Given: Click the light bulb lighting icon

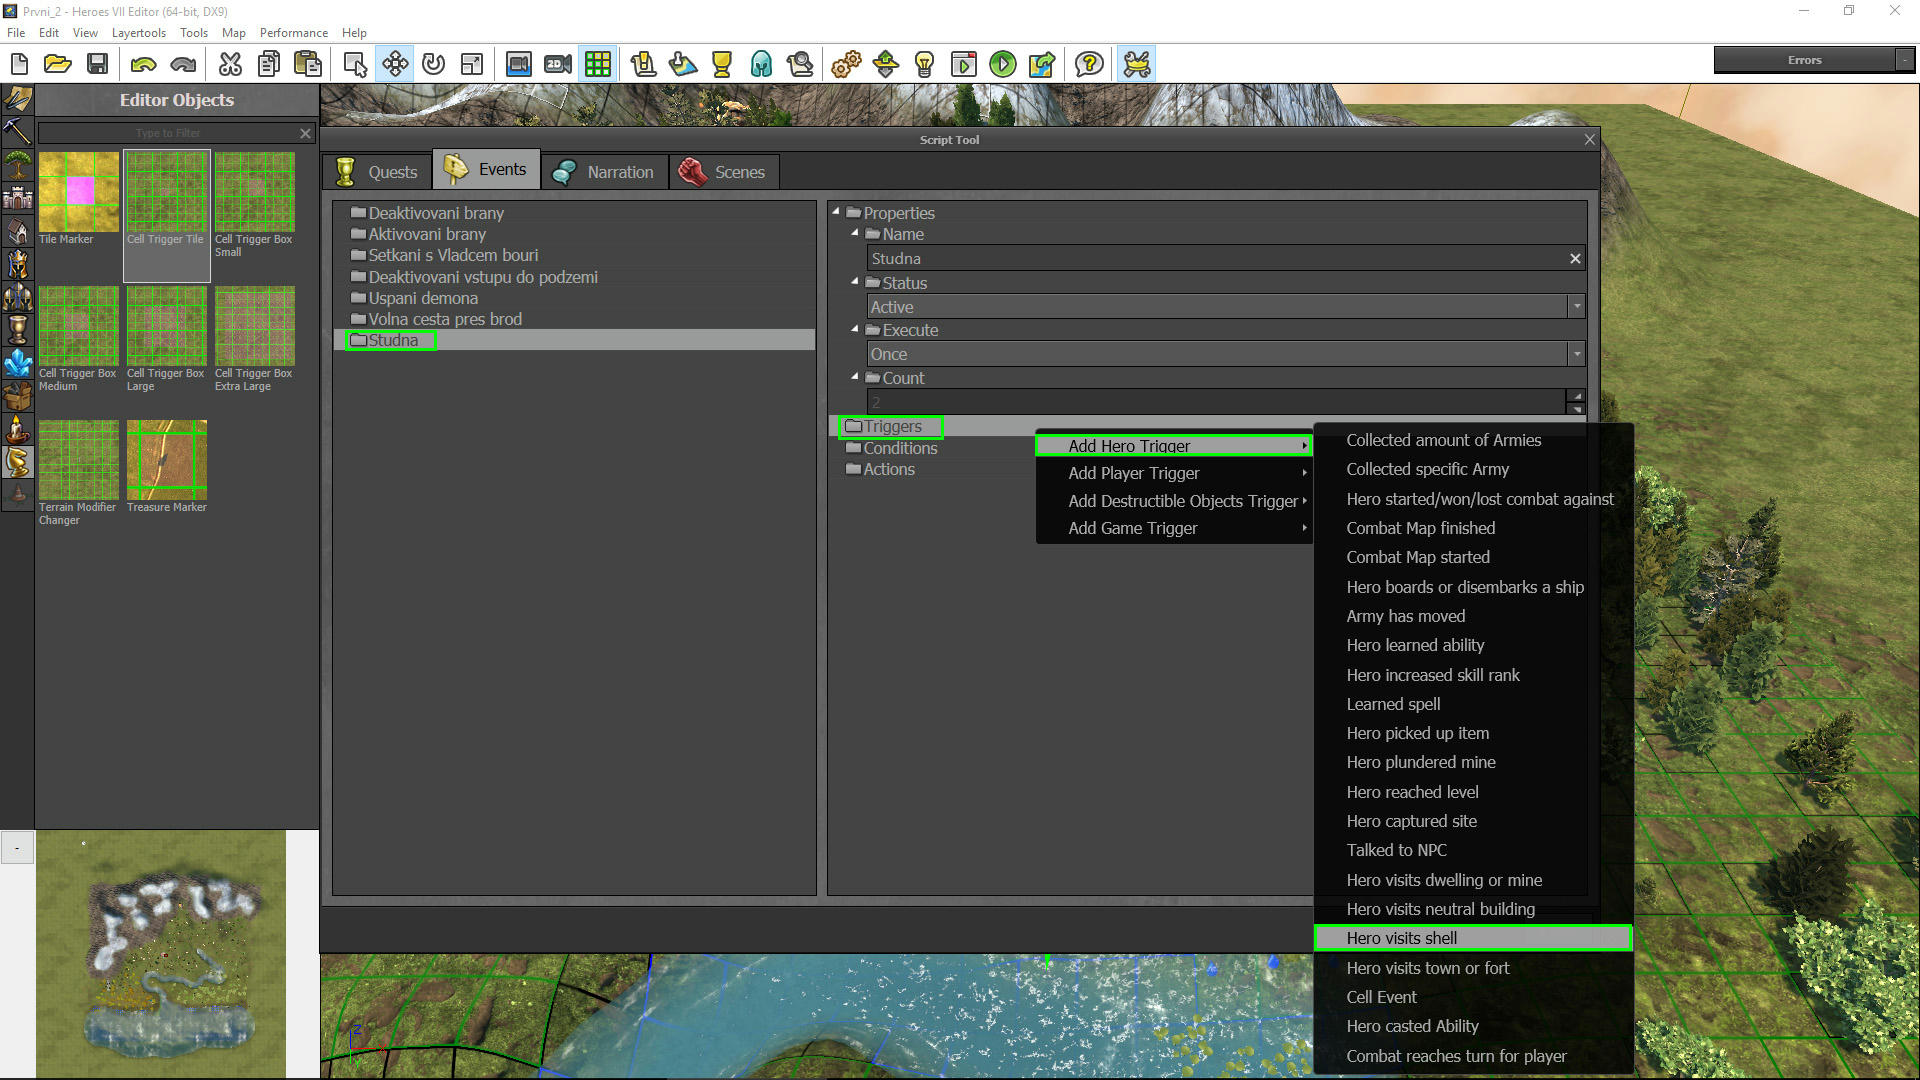Looking at the screenshot, I should pyautogui.click(x=924, y=65).
